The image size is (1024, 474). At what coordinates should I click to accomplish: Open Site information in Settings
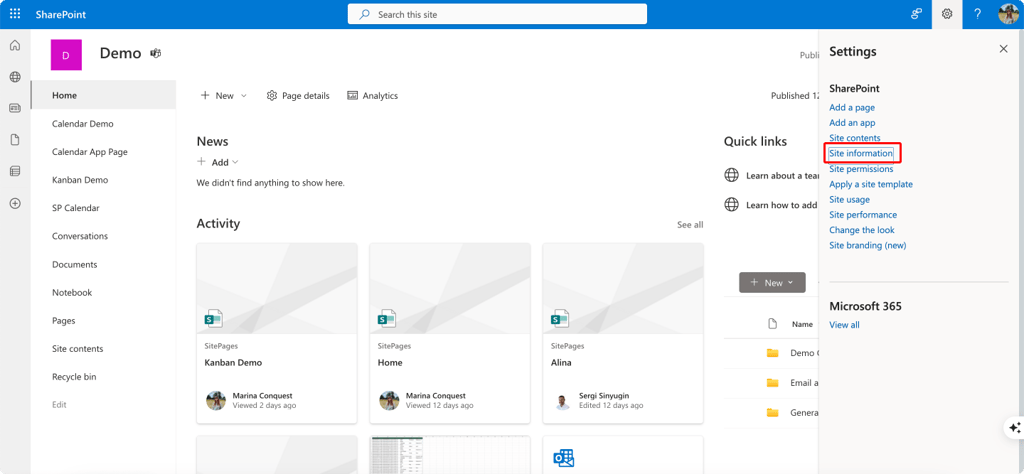(x=861, y=153)
